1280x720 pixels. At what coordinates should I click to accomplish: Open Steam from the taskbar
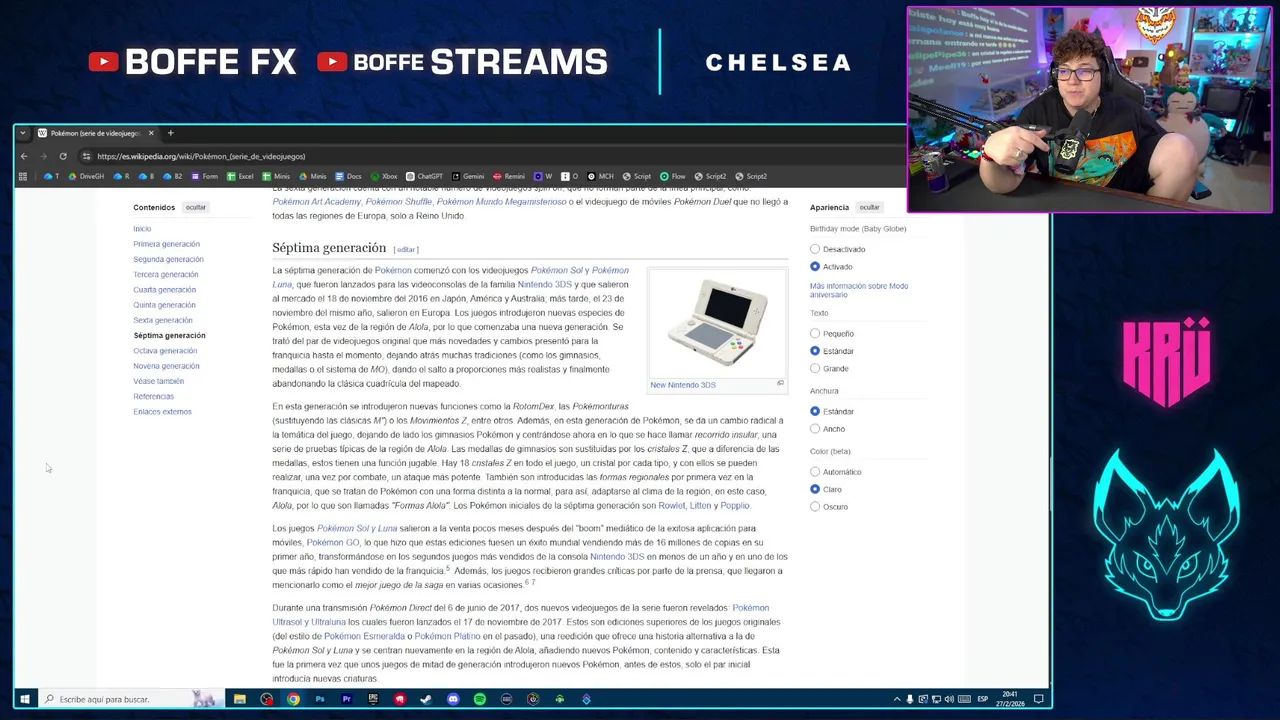pos(426,699)
